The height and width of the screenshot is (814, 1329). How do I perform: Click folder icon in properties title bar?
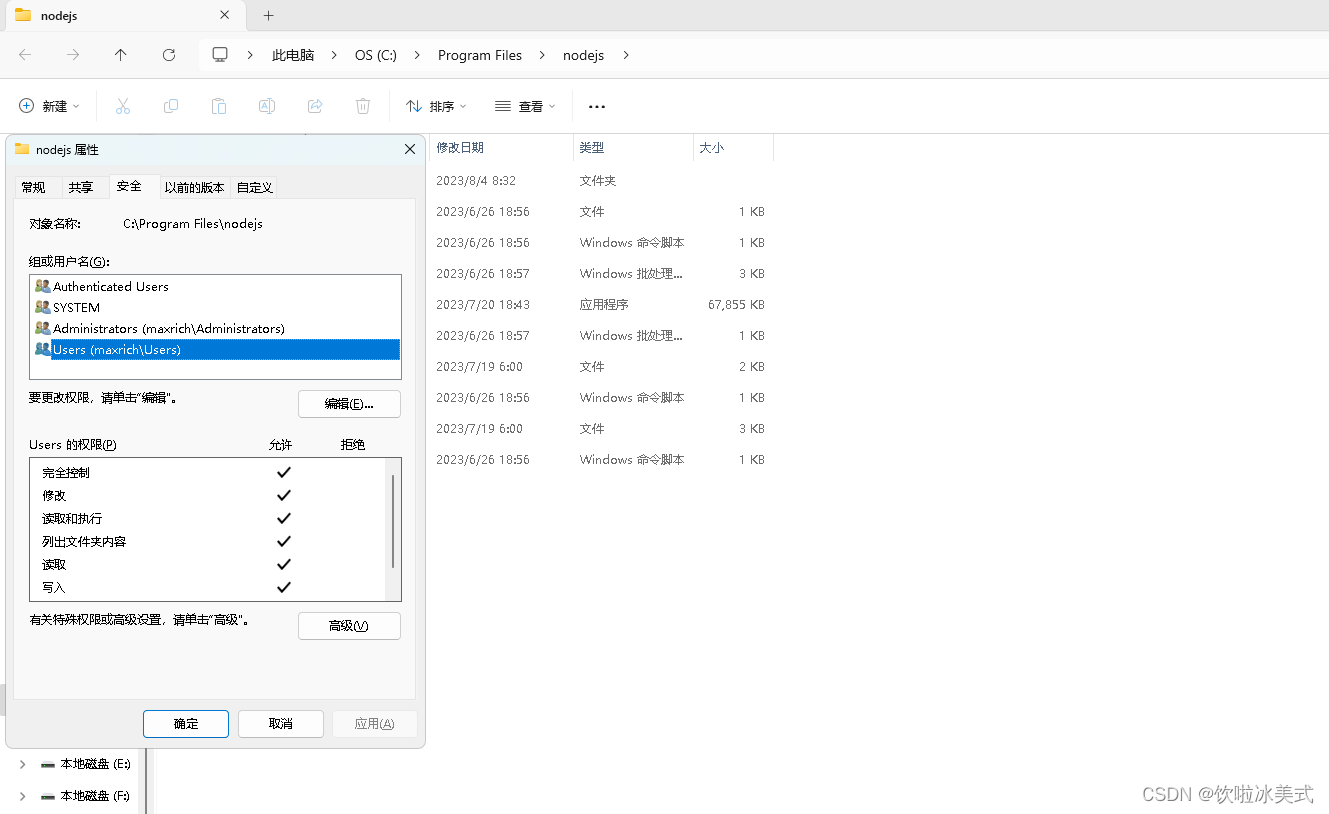22,149
